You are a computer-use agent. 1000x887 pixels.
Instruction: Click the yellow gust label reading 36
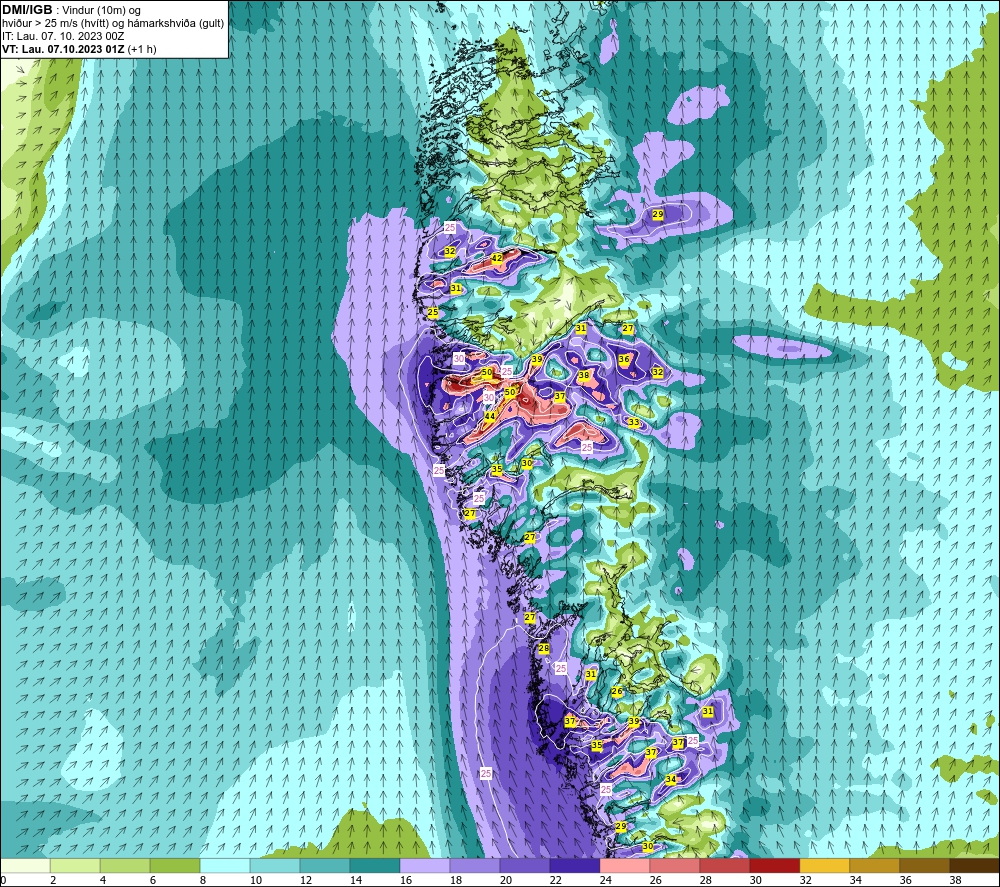(x=624, y=359)
